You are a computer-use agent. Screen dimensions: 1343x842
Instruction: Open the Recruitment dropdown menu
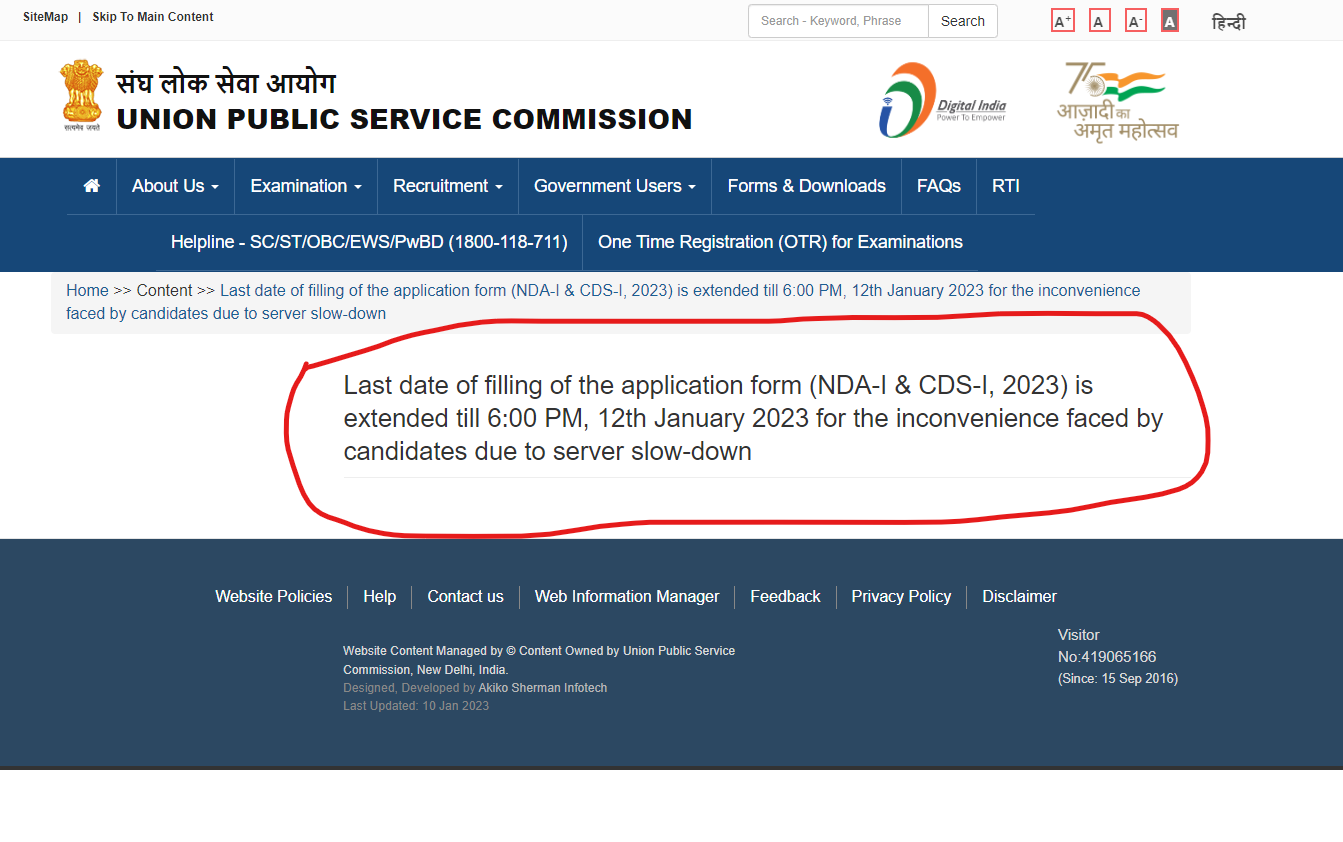tap(447, 186)
